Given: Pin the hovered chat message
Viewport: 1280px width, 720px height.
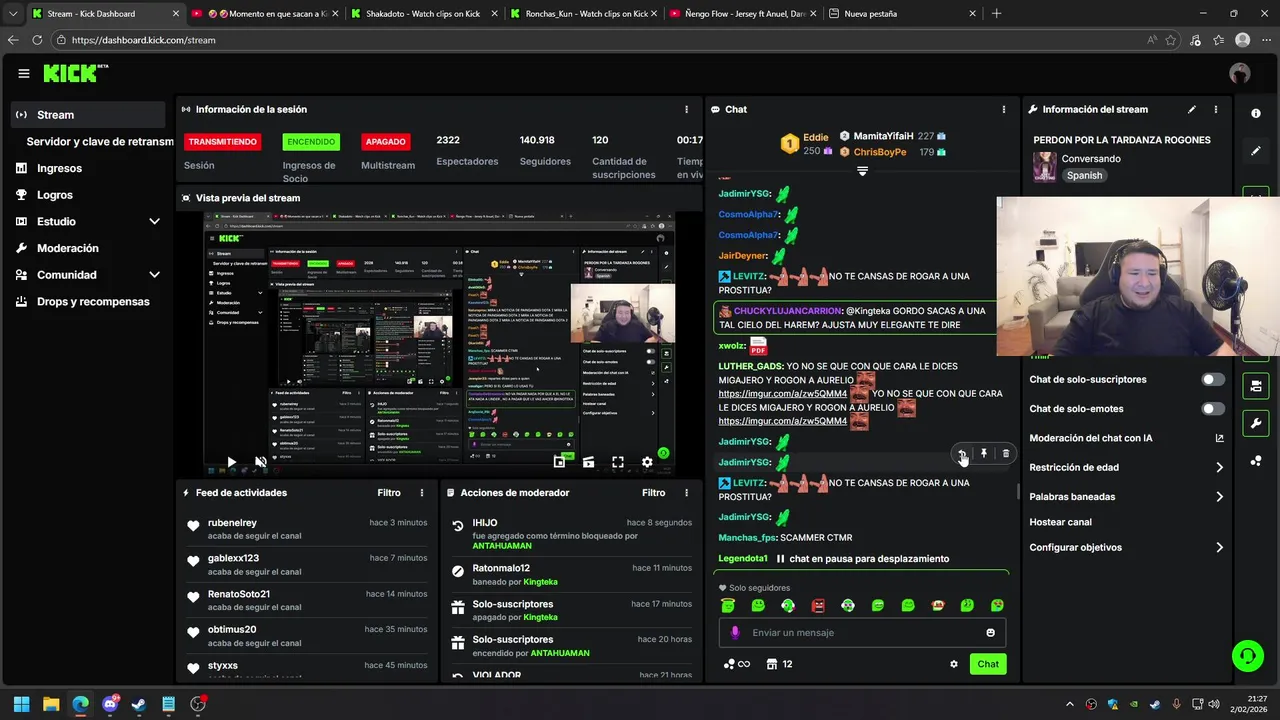Looking at the screenshot, I should 984,454.
